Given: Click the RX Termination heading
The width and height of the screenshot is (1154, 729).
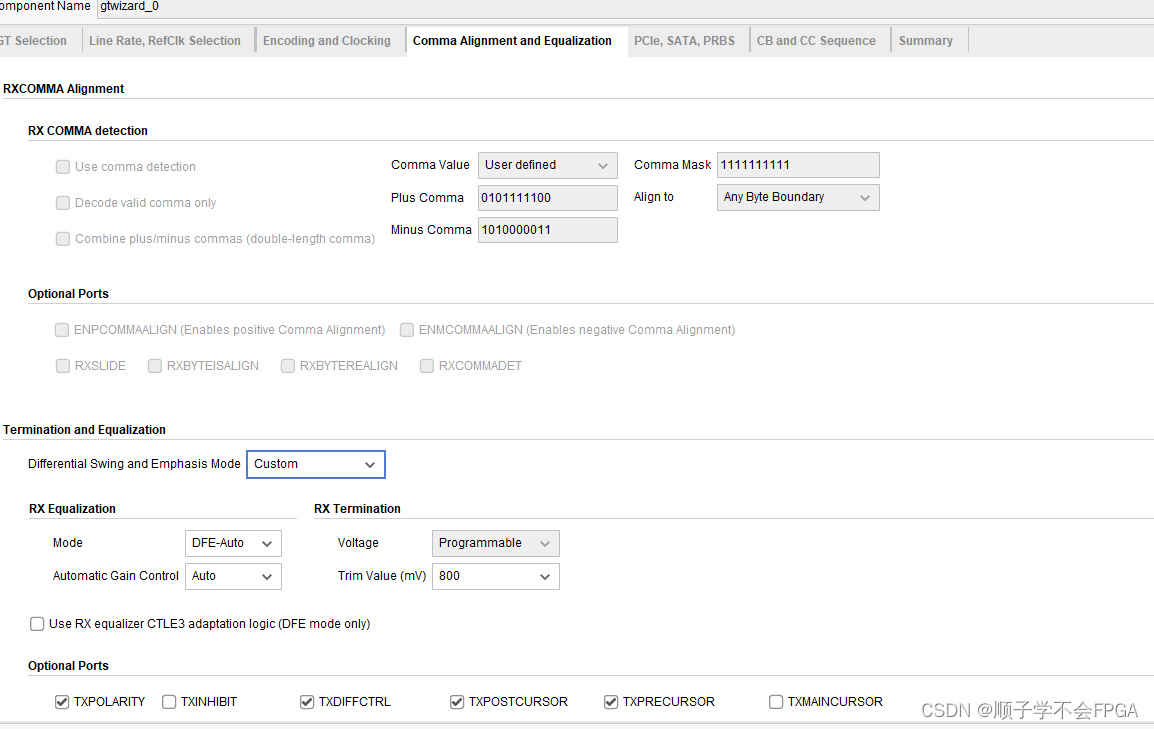Looking at the screenshot, I should (357, 509).
